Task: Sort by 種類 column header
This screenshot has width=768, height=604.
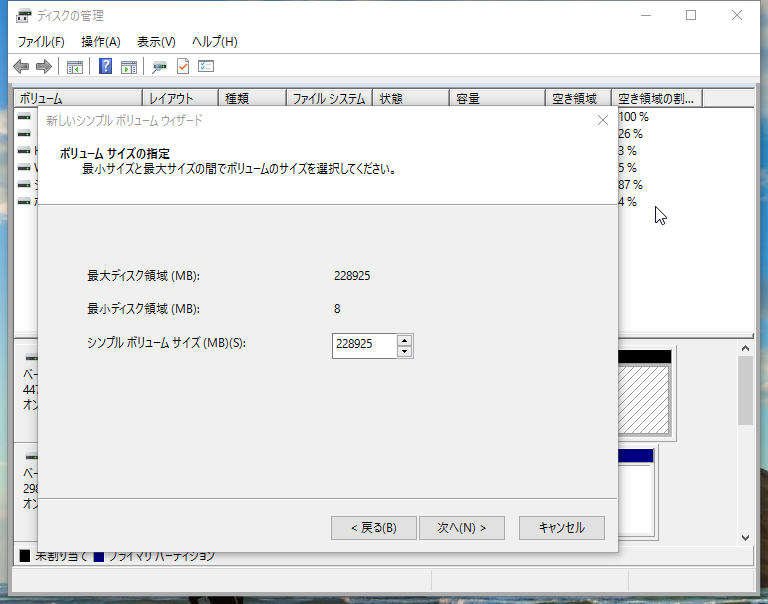Action: click(x=252, y=98)
